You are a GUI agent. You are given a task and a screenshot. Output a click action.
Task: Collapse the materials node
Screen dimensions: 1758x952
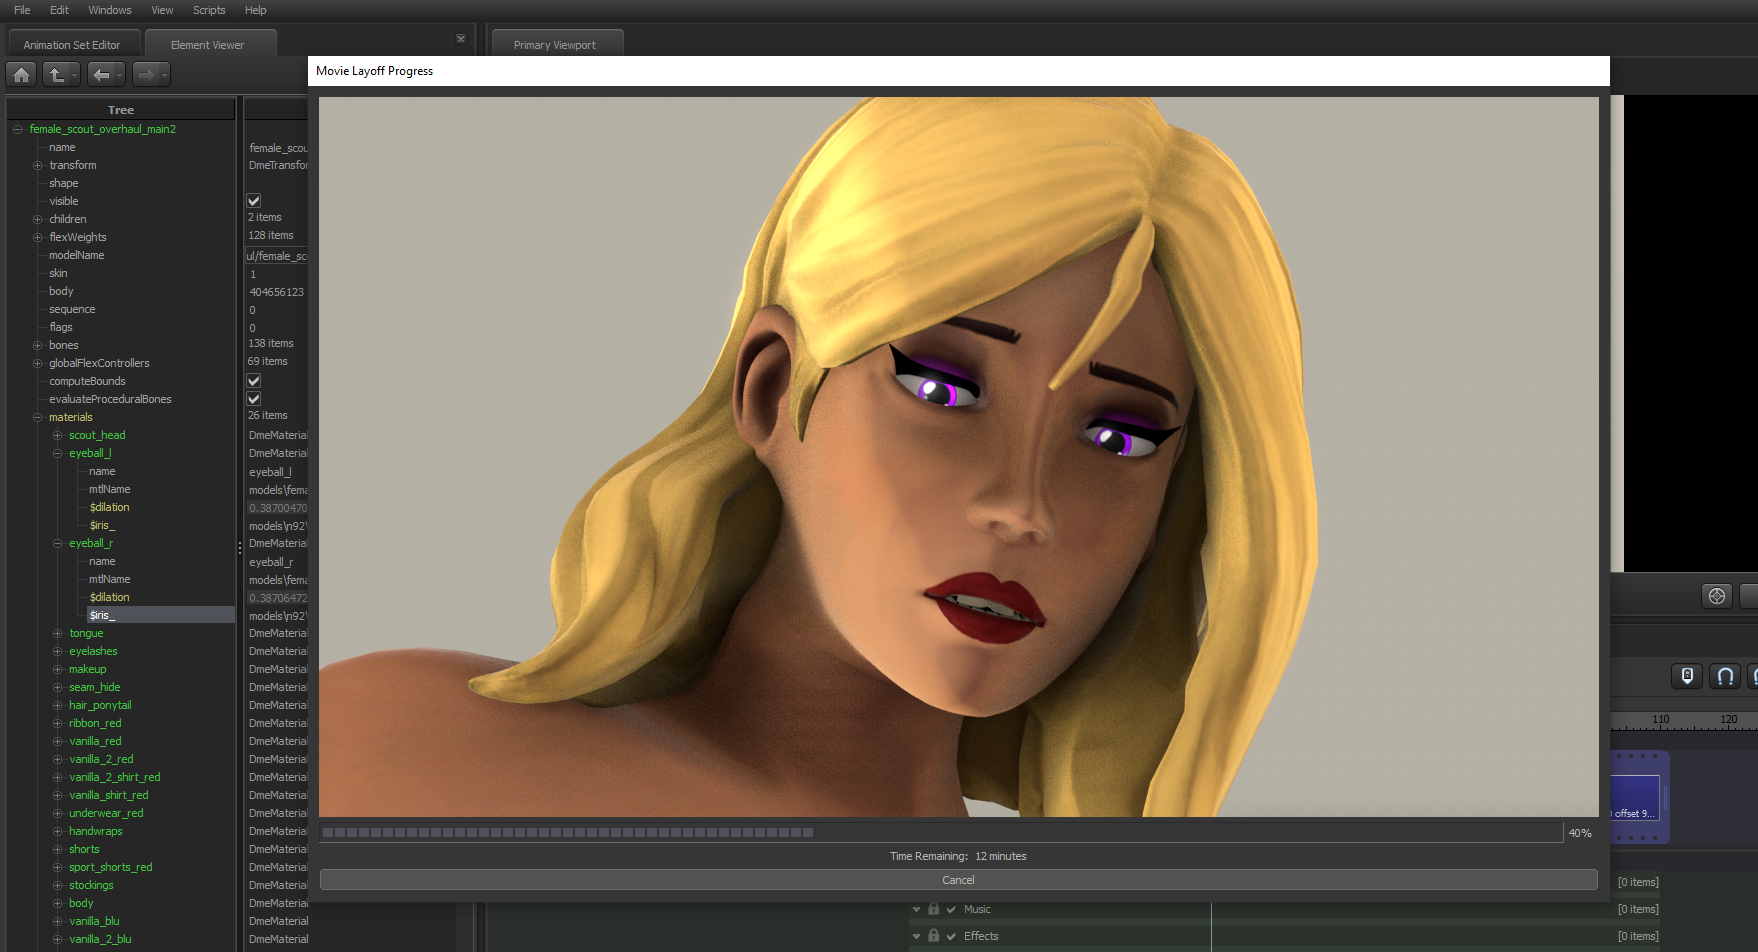tap(38, 417)
